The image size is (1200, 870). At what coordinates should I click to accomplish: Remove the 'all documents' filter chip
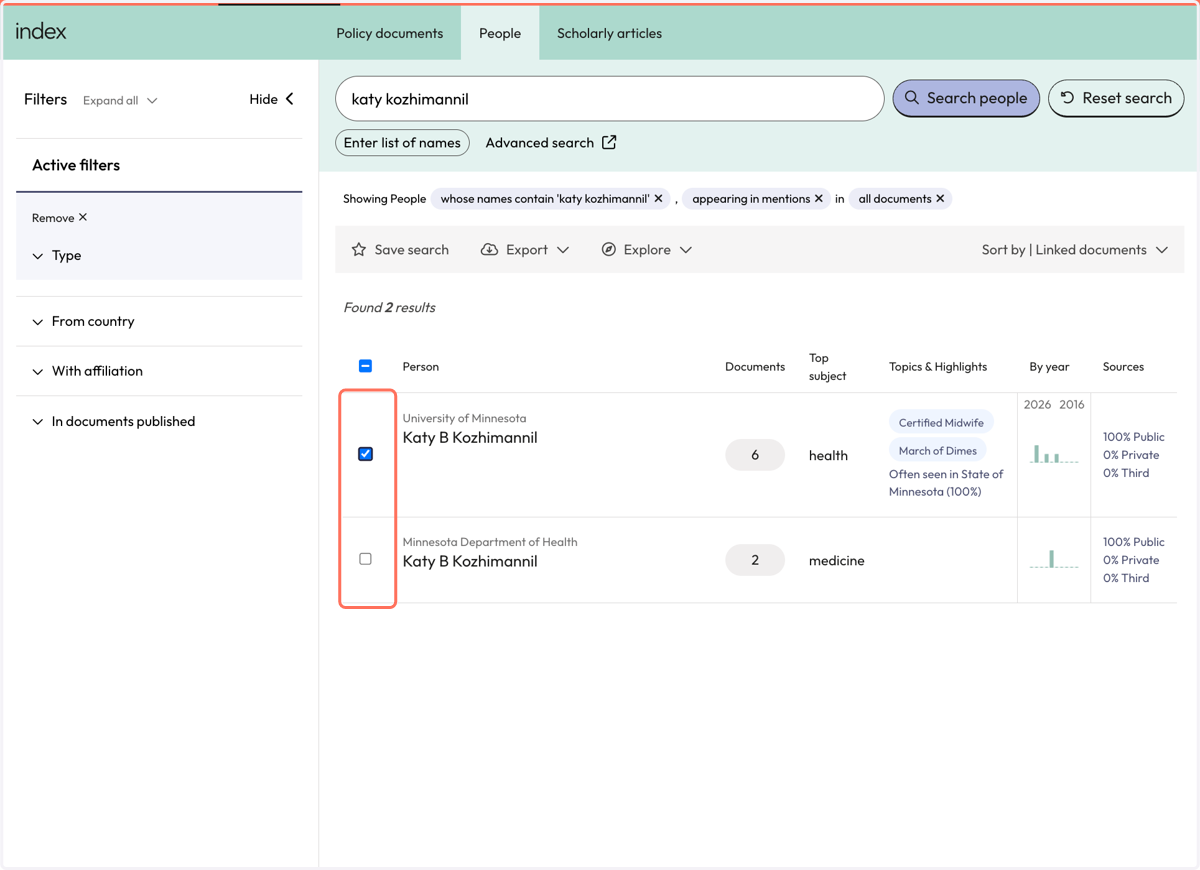[940, 199]
